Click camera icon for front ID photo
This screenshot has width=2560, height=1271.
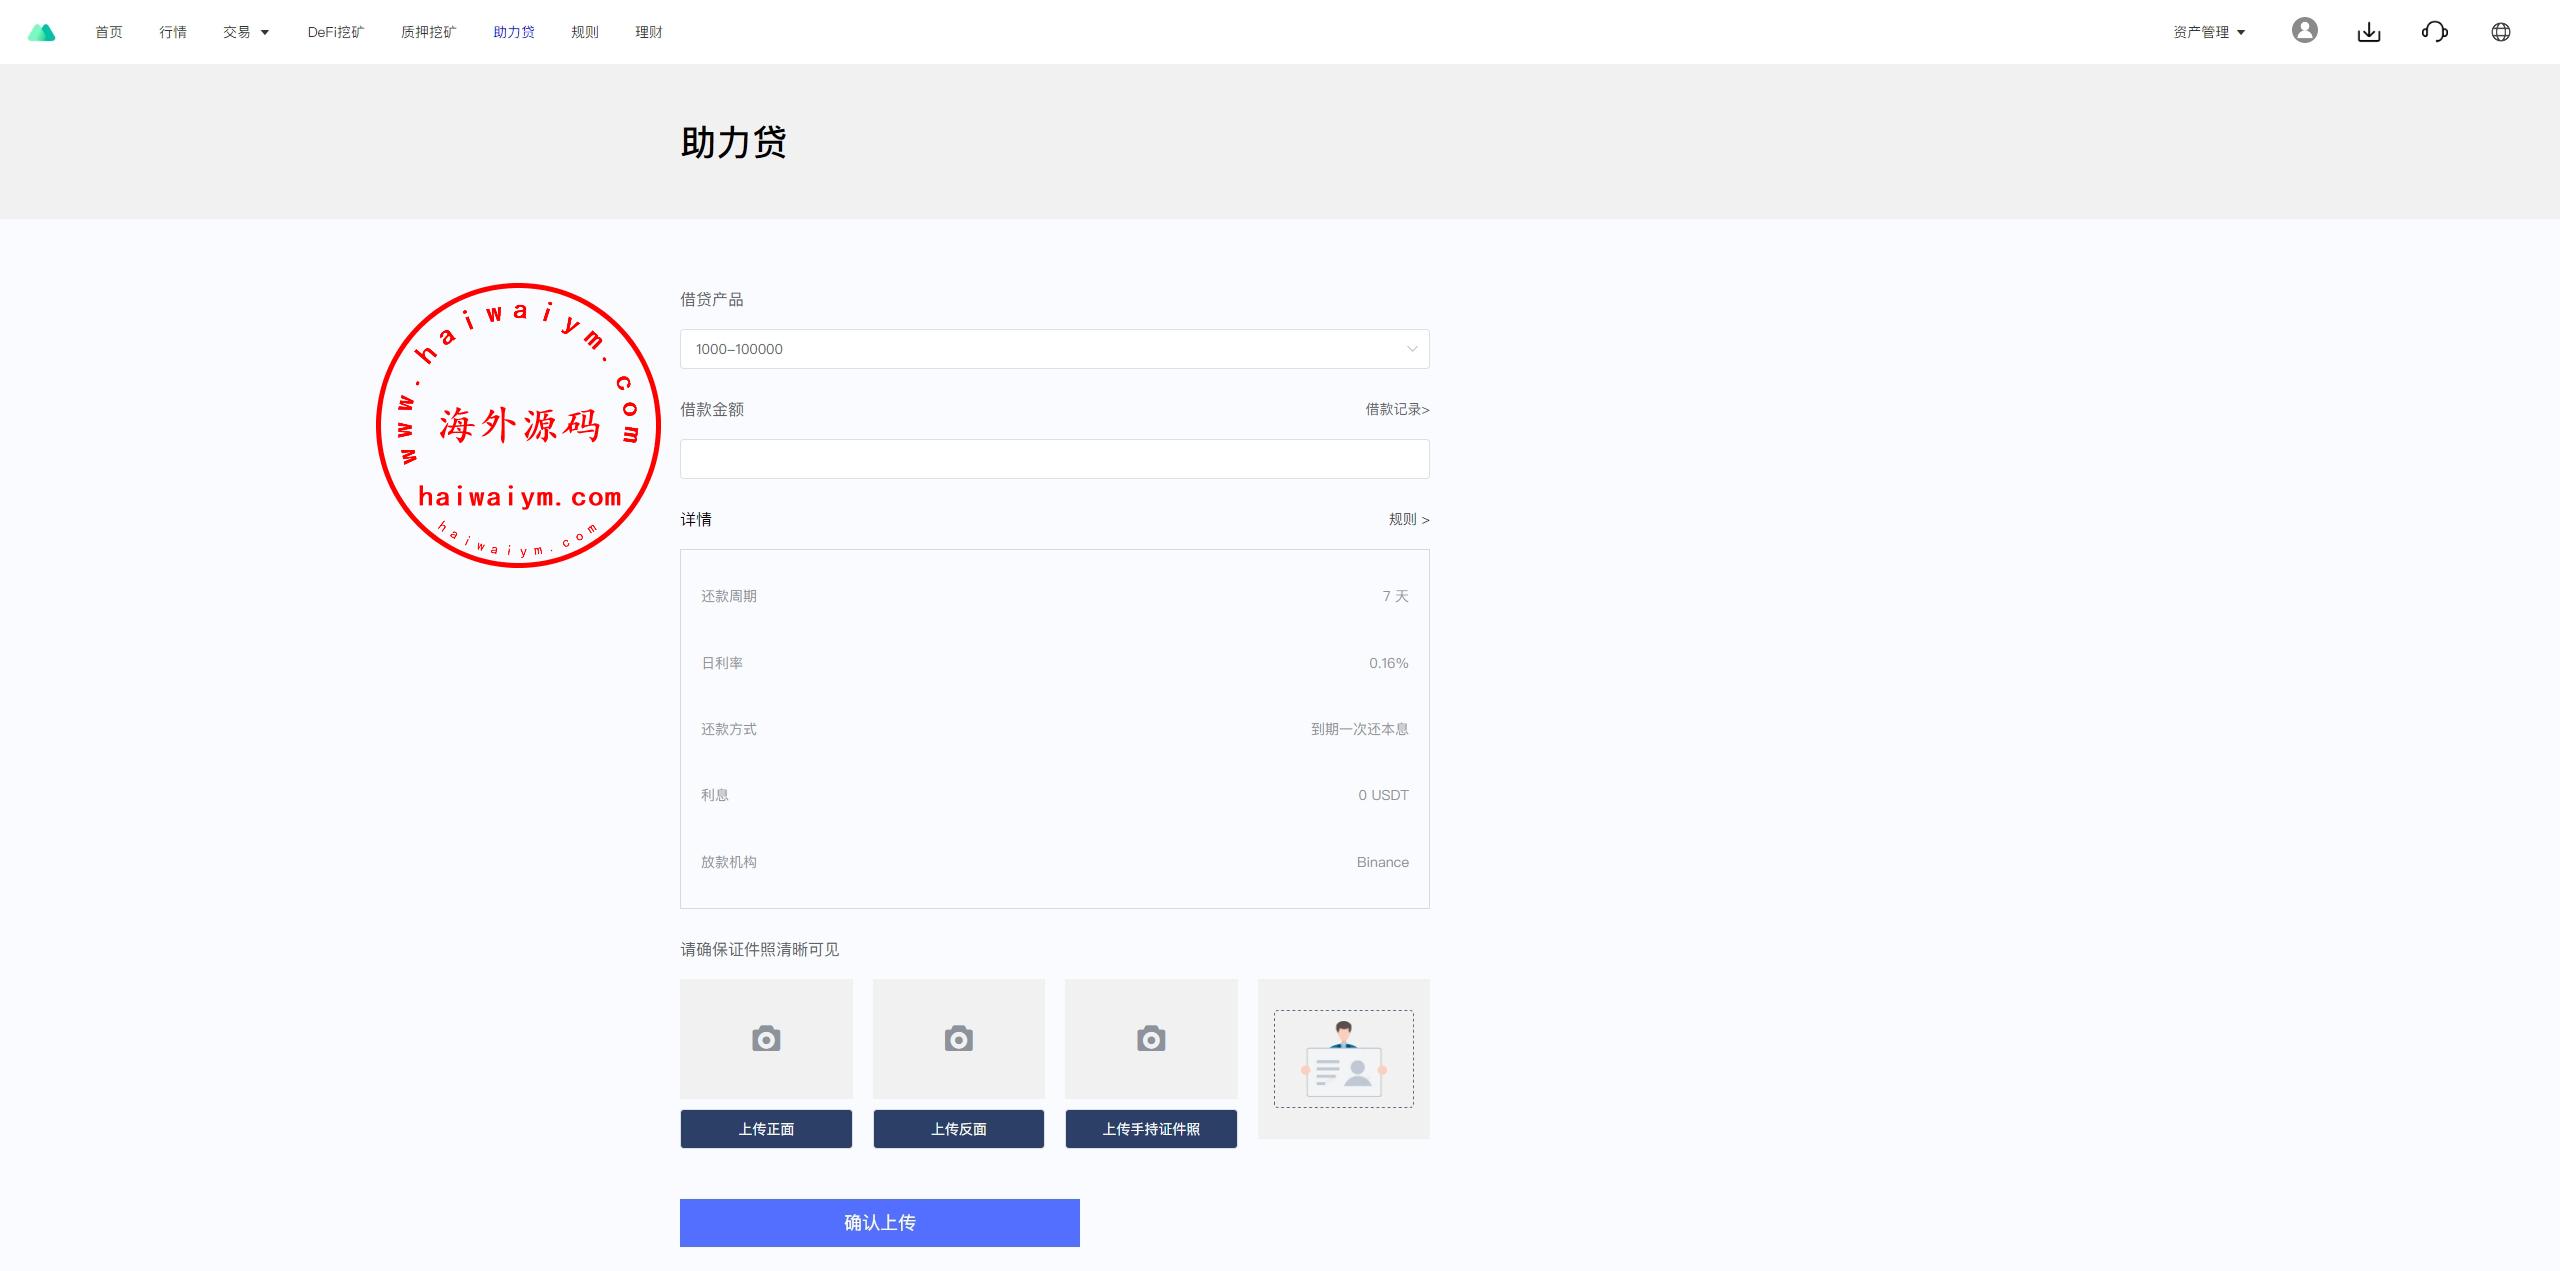coord(766,1039)
